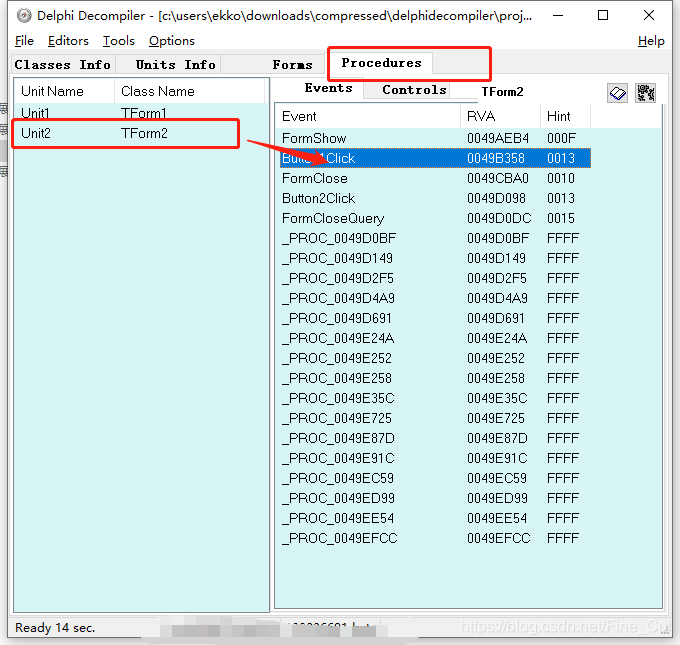Close the Delphi Decompiler window

(x=649, y=16)
